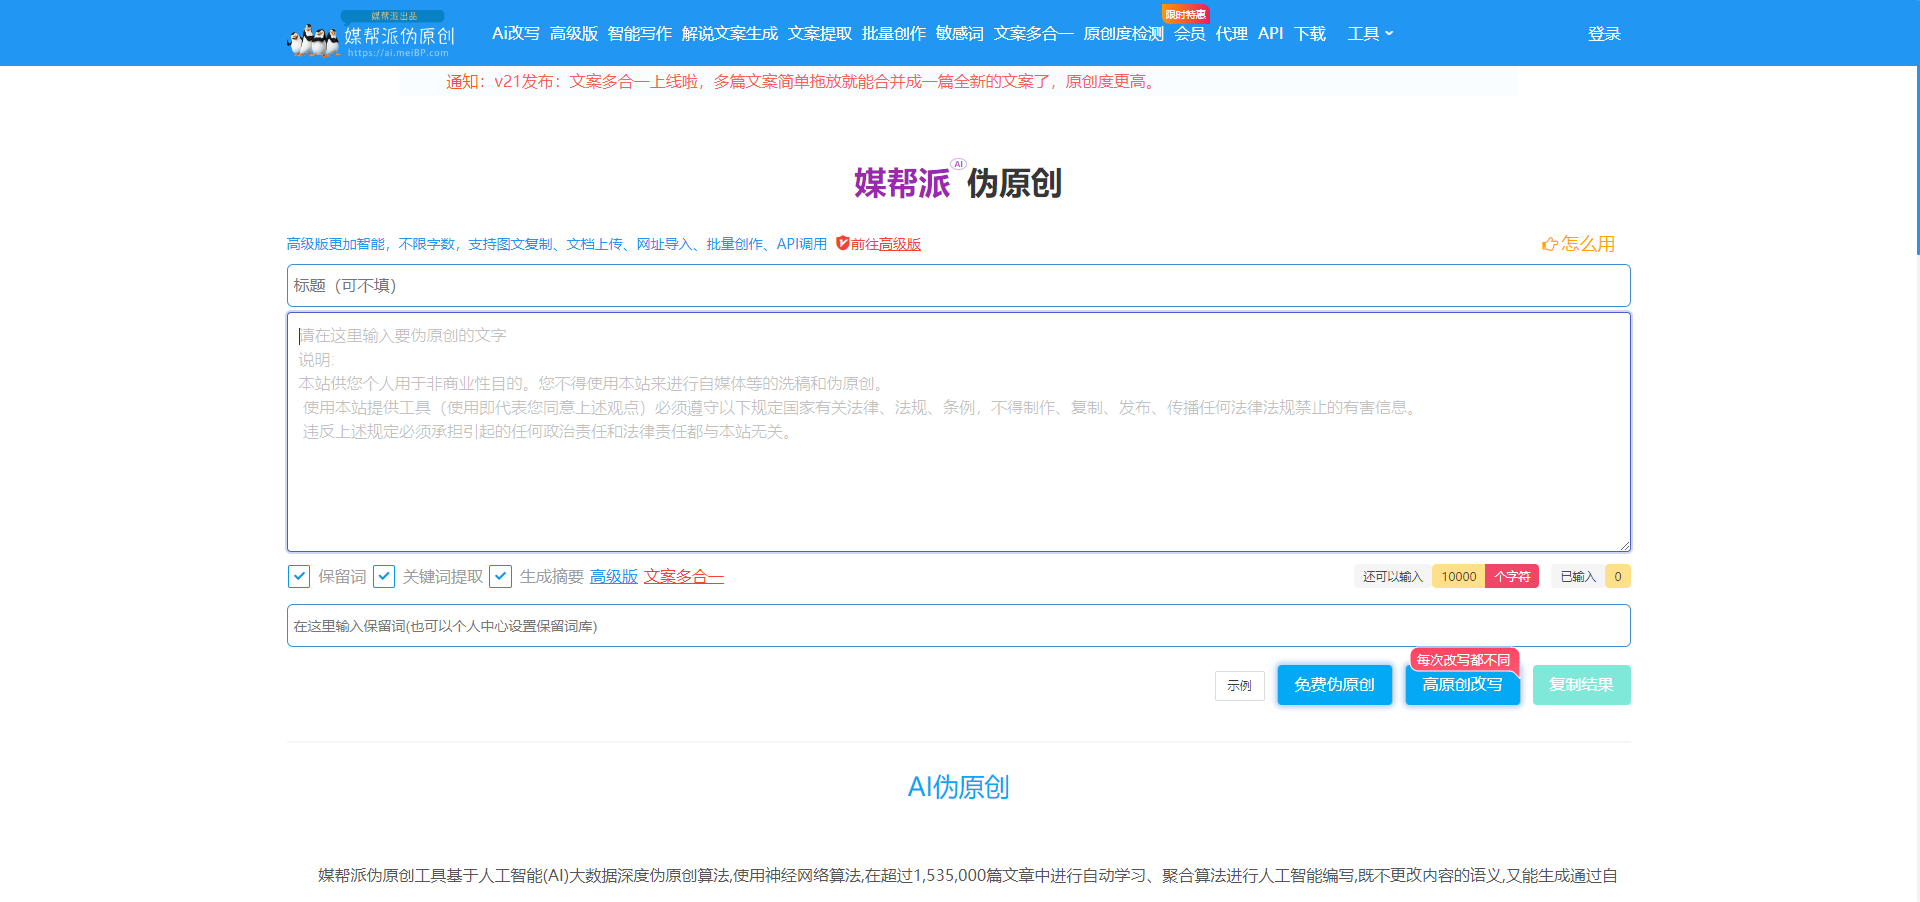Screen dimensions: 1920x902
Task: Click the thumbs-up icon beside 怎么用
Action: (1550, 244)
